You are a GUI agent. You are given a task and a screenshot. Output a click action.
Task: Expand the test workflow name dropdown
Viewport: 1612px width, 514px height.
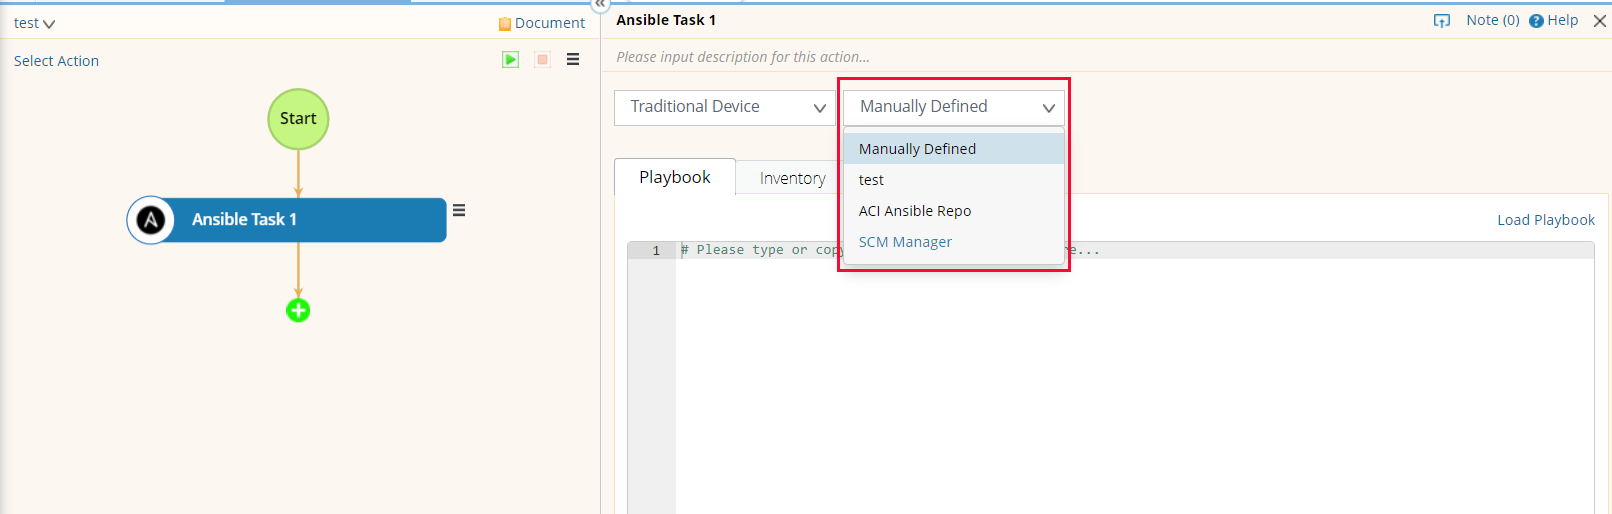click(x=34, y=23)
